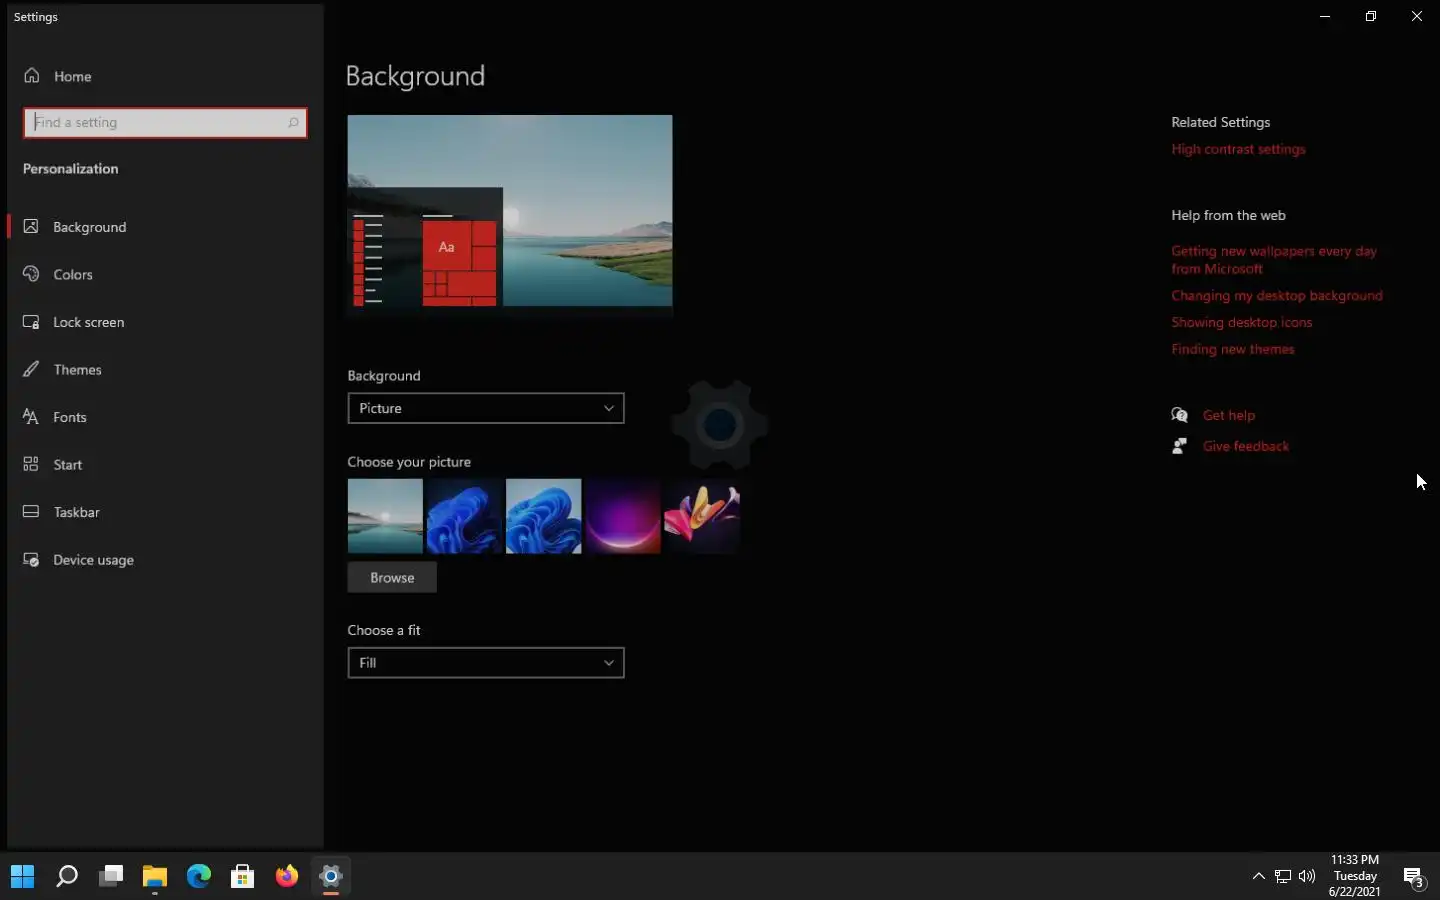Open Finding new themes link

point(1232,349)
